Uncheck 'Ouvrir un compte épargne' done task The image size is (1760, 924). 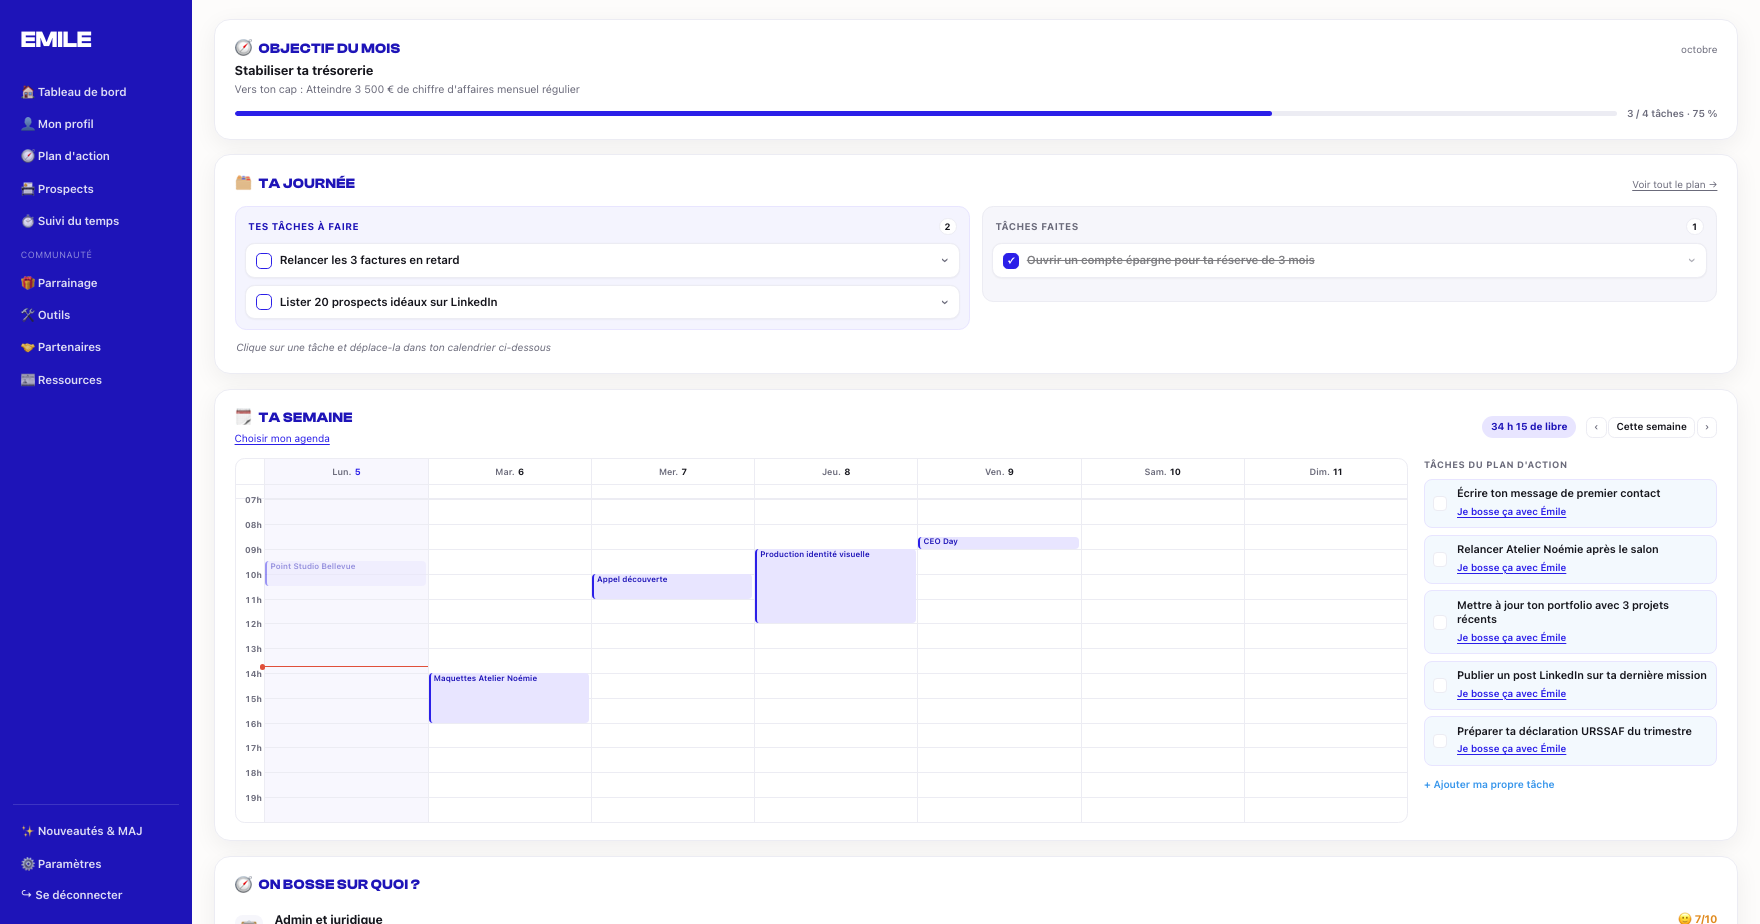click(1011, 261)
